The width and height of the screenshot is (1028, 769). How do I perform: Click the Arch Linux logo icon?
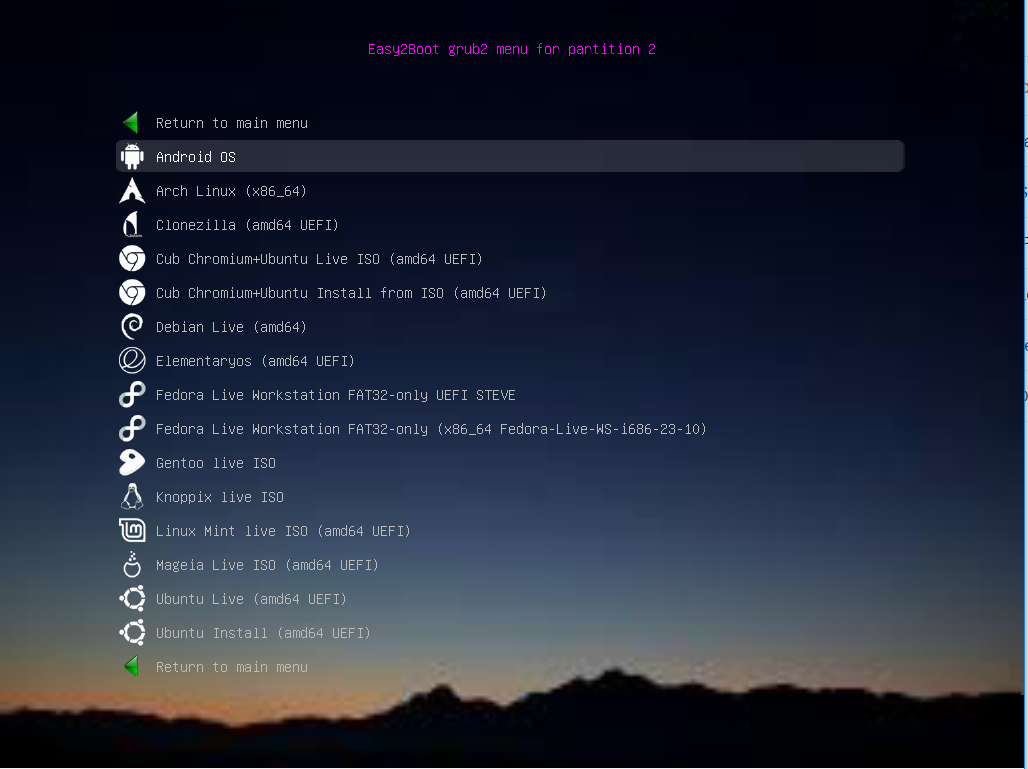point(131,190)
